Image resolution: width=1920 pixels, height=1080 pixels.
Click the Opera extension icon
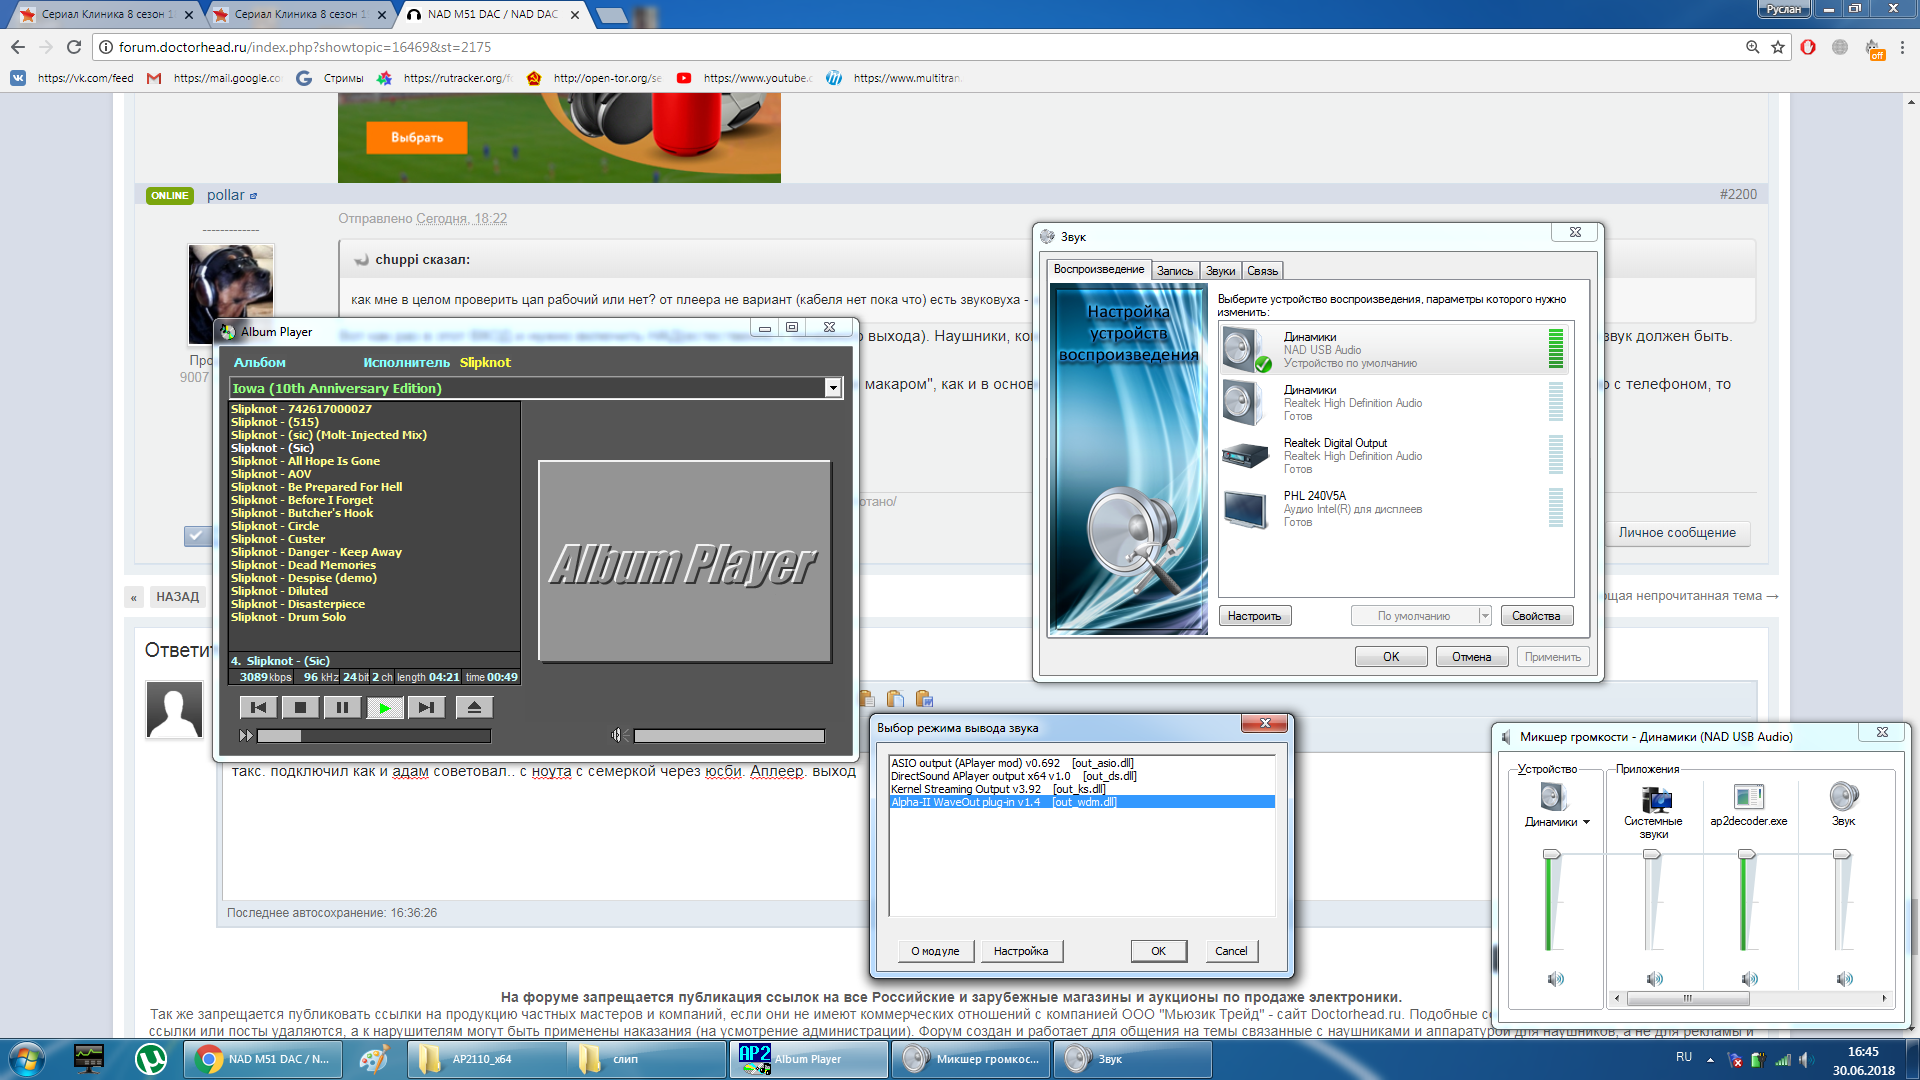(x=1808, y=47)
